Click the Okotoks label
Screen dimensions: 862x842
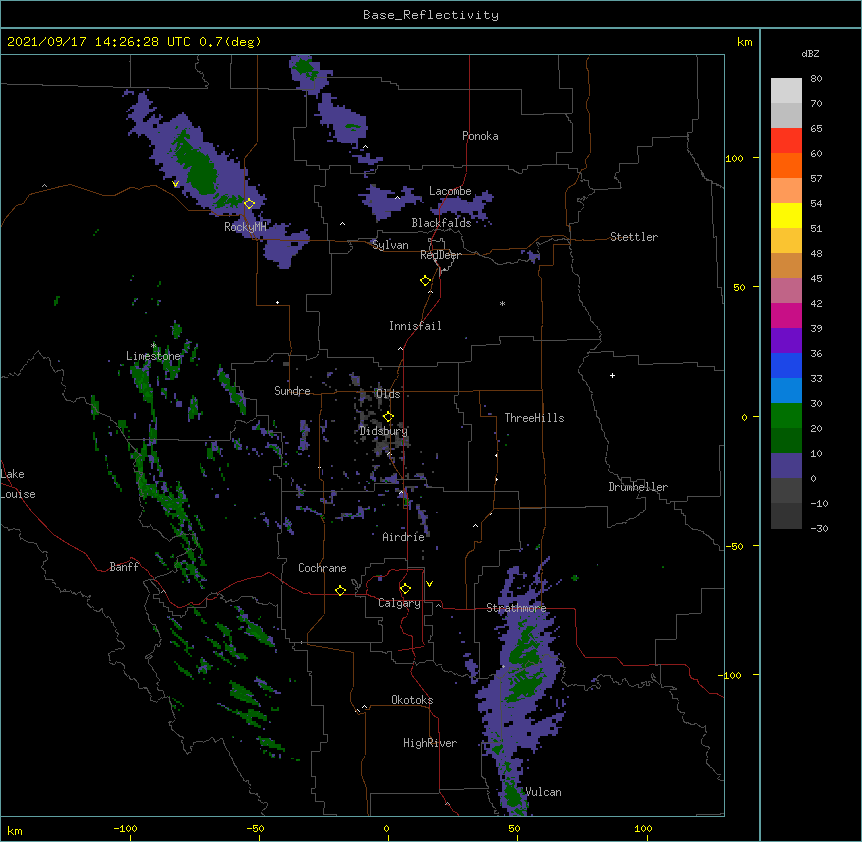(x=412, y=700)
